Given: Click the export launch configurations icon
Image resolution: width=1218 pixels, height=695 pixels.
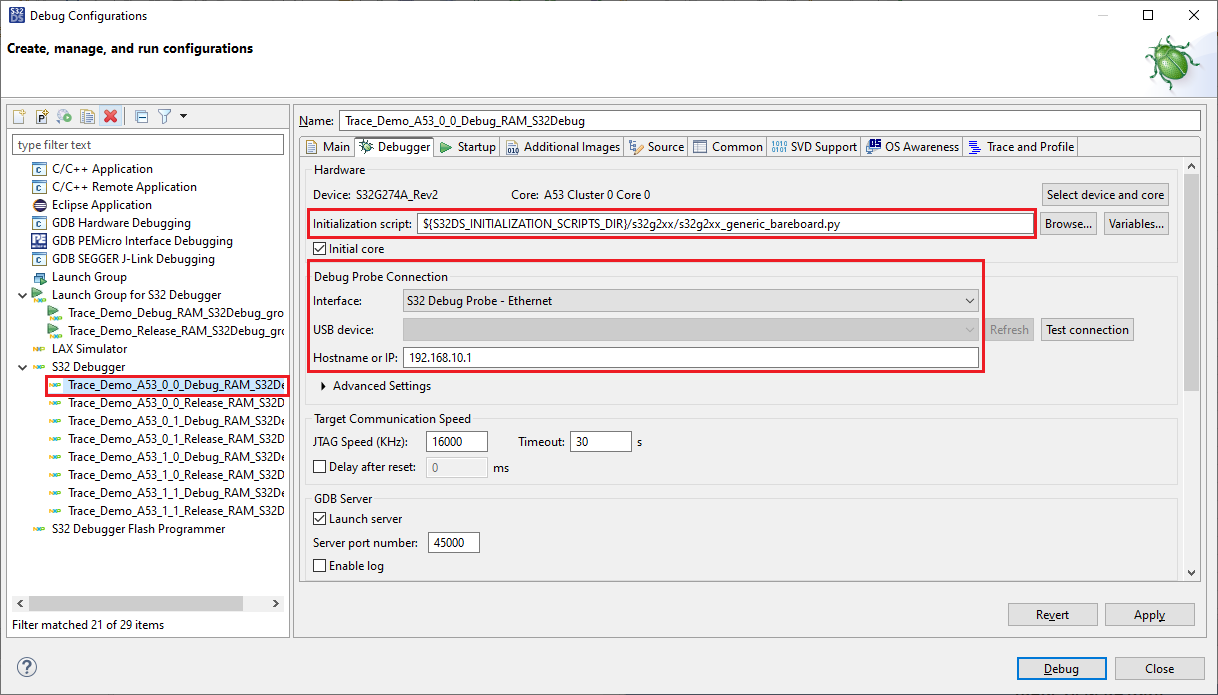Looking at the screenshot, I should 63,116.
